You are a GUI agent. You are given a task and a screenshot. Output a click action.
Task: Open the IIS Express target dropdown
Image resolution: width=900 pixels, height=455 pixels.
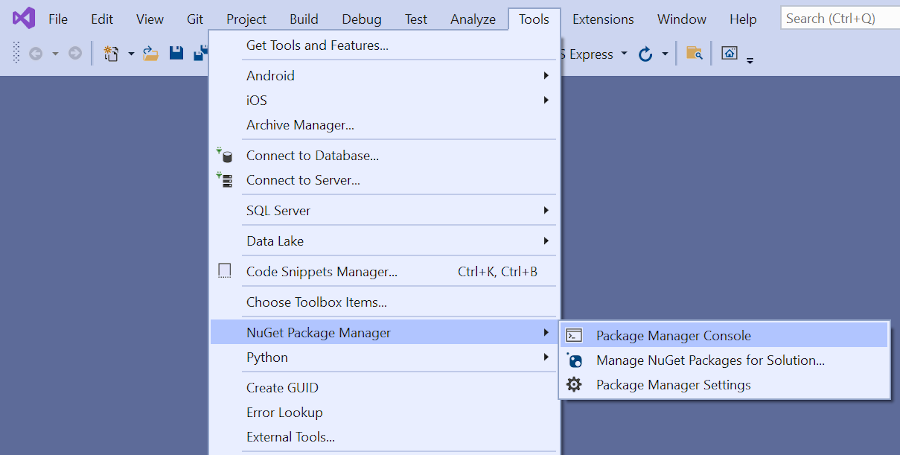624,54
